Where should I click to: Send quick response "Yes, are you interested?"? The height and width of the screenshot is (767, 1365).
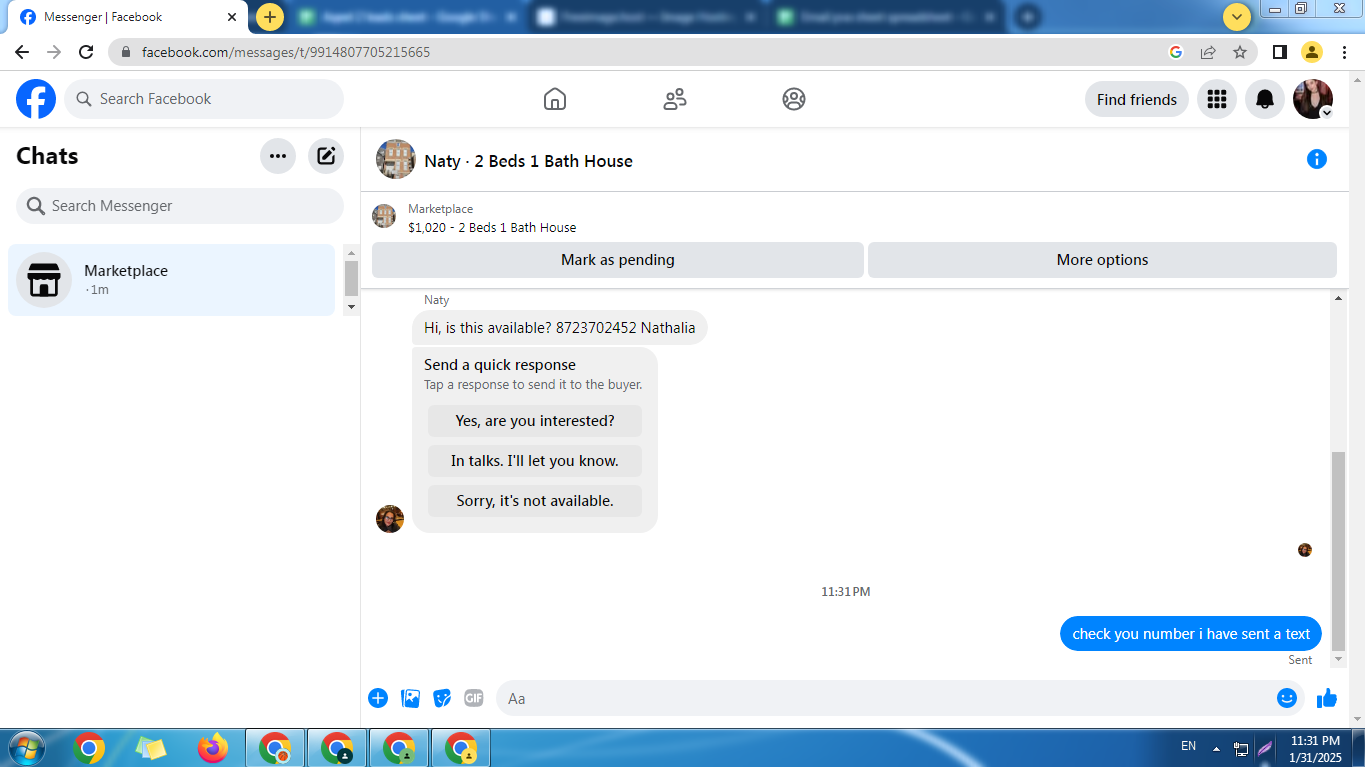(x=535, y=421)
